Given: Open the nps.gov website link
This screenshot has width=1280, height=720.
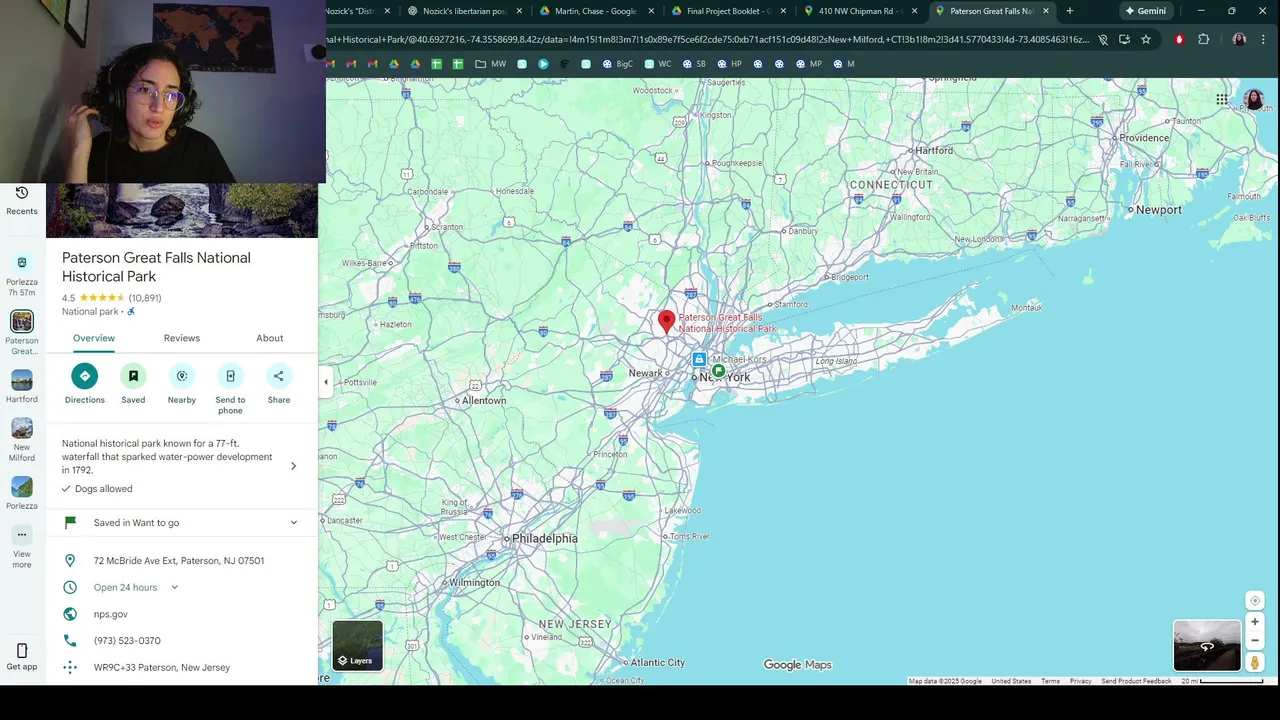Looking at the screenshot, I should (x=111, y=614).
